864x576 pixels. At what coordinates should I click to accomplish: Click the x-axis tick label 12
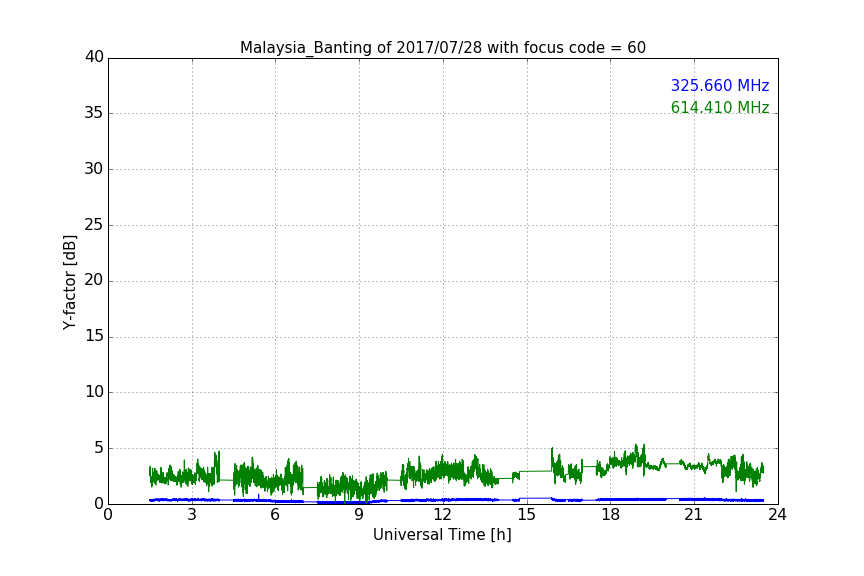442,515
